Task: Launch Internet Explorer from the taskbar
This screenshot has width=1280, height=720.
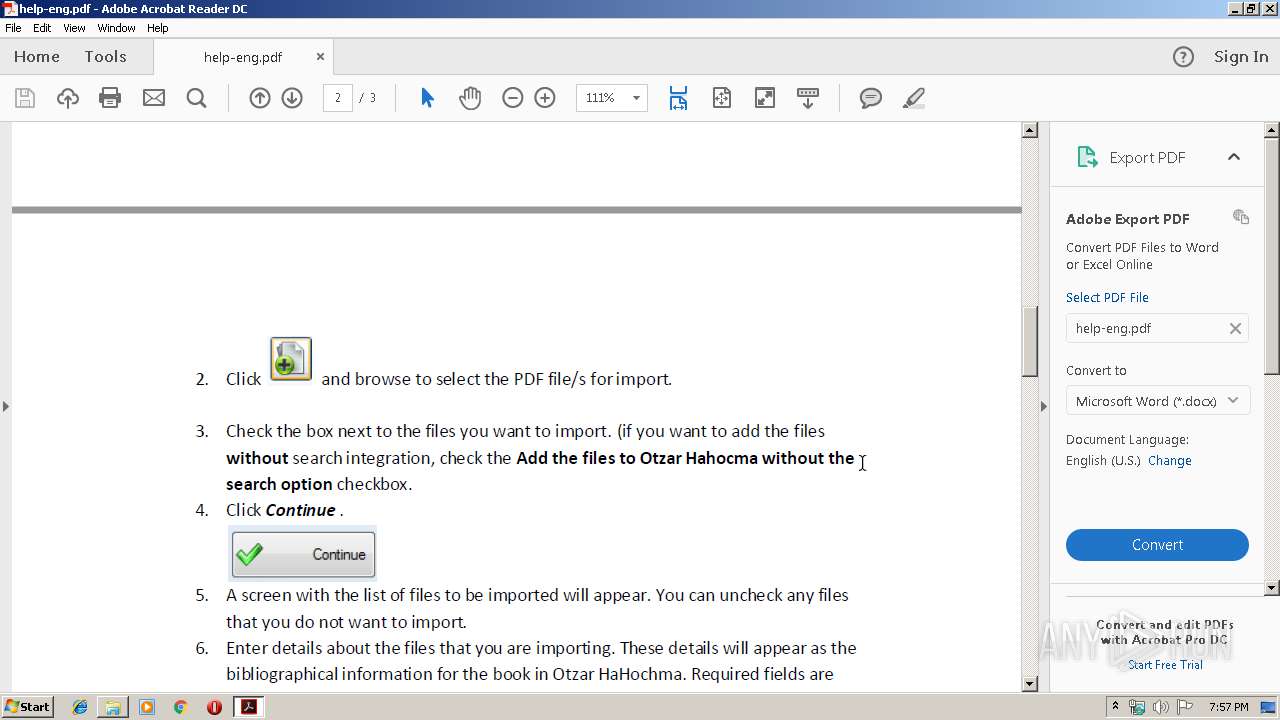Action: pos(80,707)
